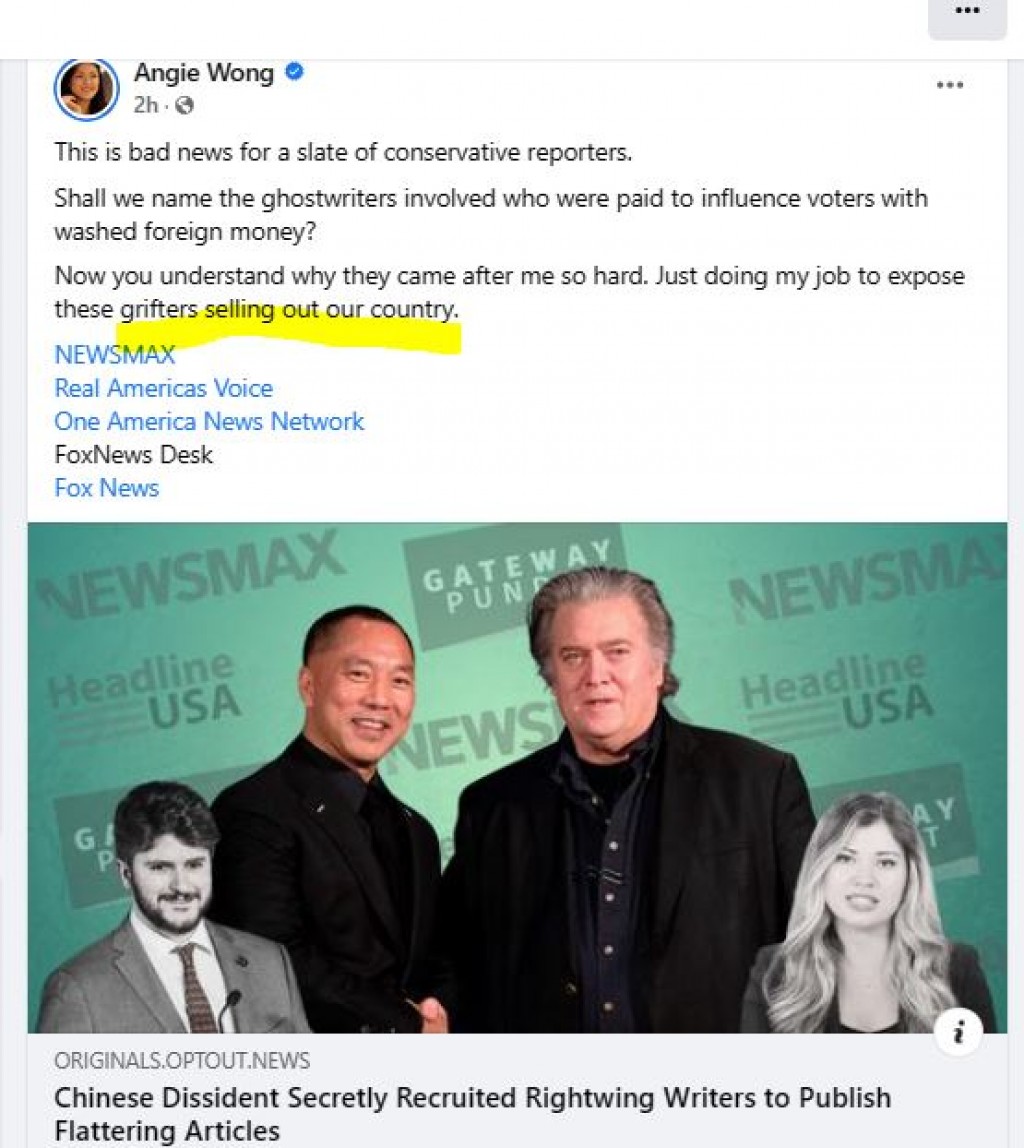Open the One America News Network link
This screenshot has width=1024, height=1148.
pos(208,421)
